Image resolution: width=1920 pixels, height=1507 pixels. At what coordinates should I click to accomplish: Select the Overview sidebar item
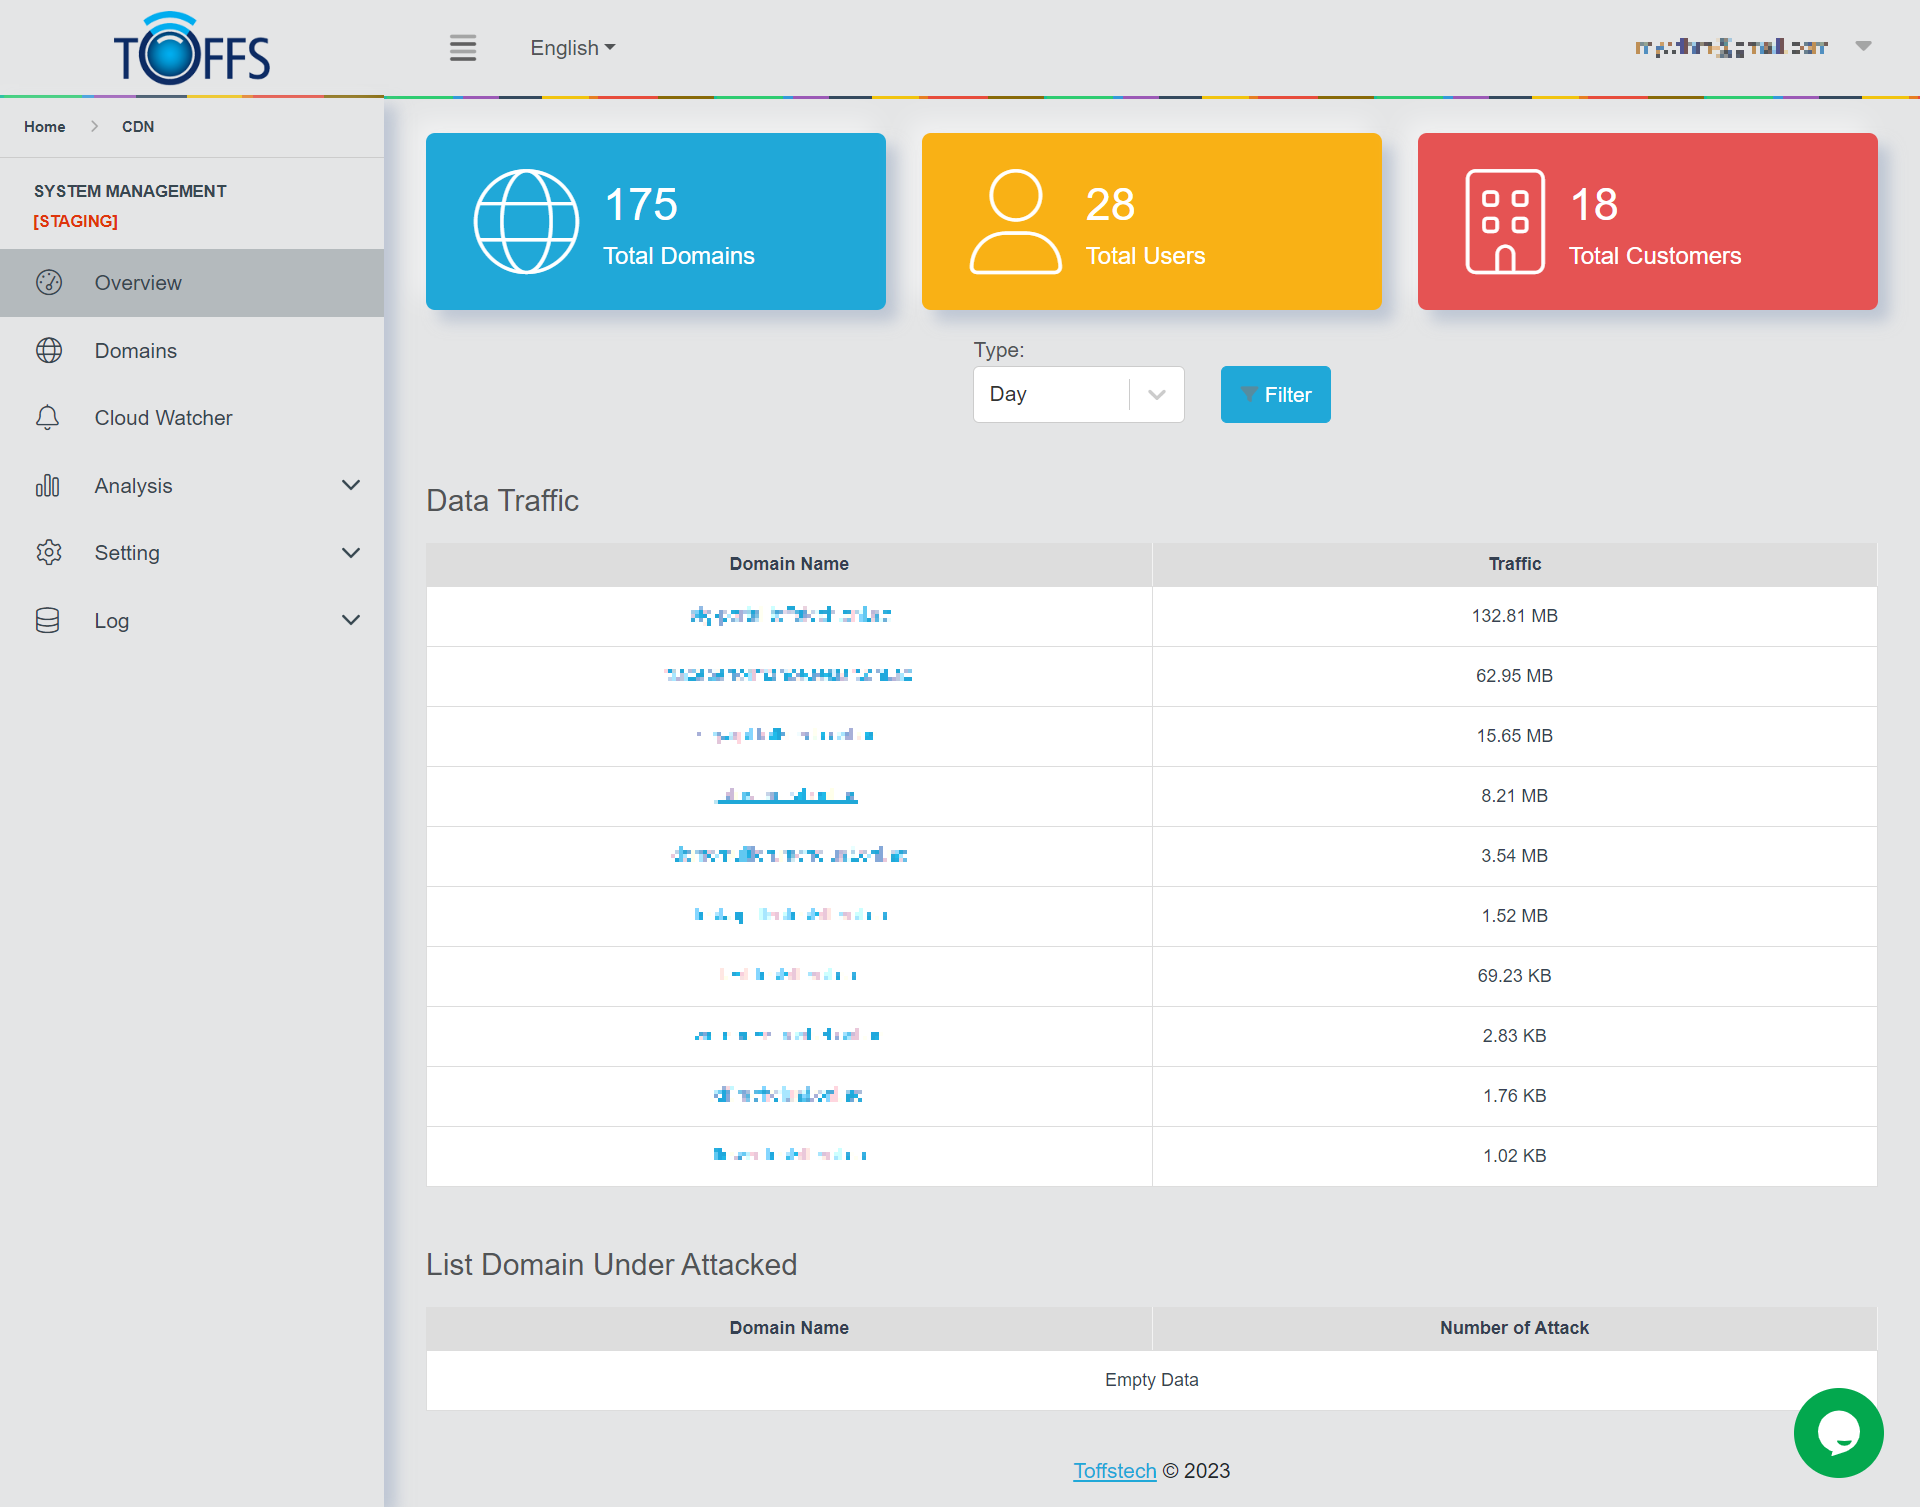pos(138,283)
